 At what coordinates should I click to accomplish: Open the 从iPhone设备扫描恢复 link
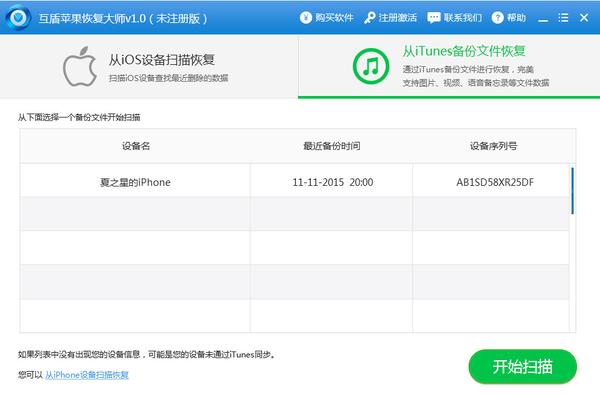[87, 375]
